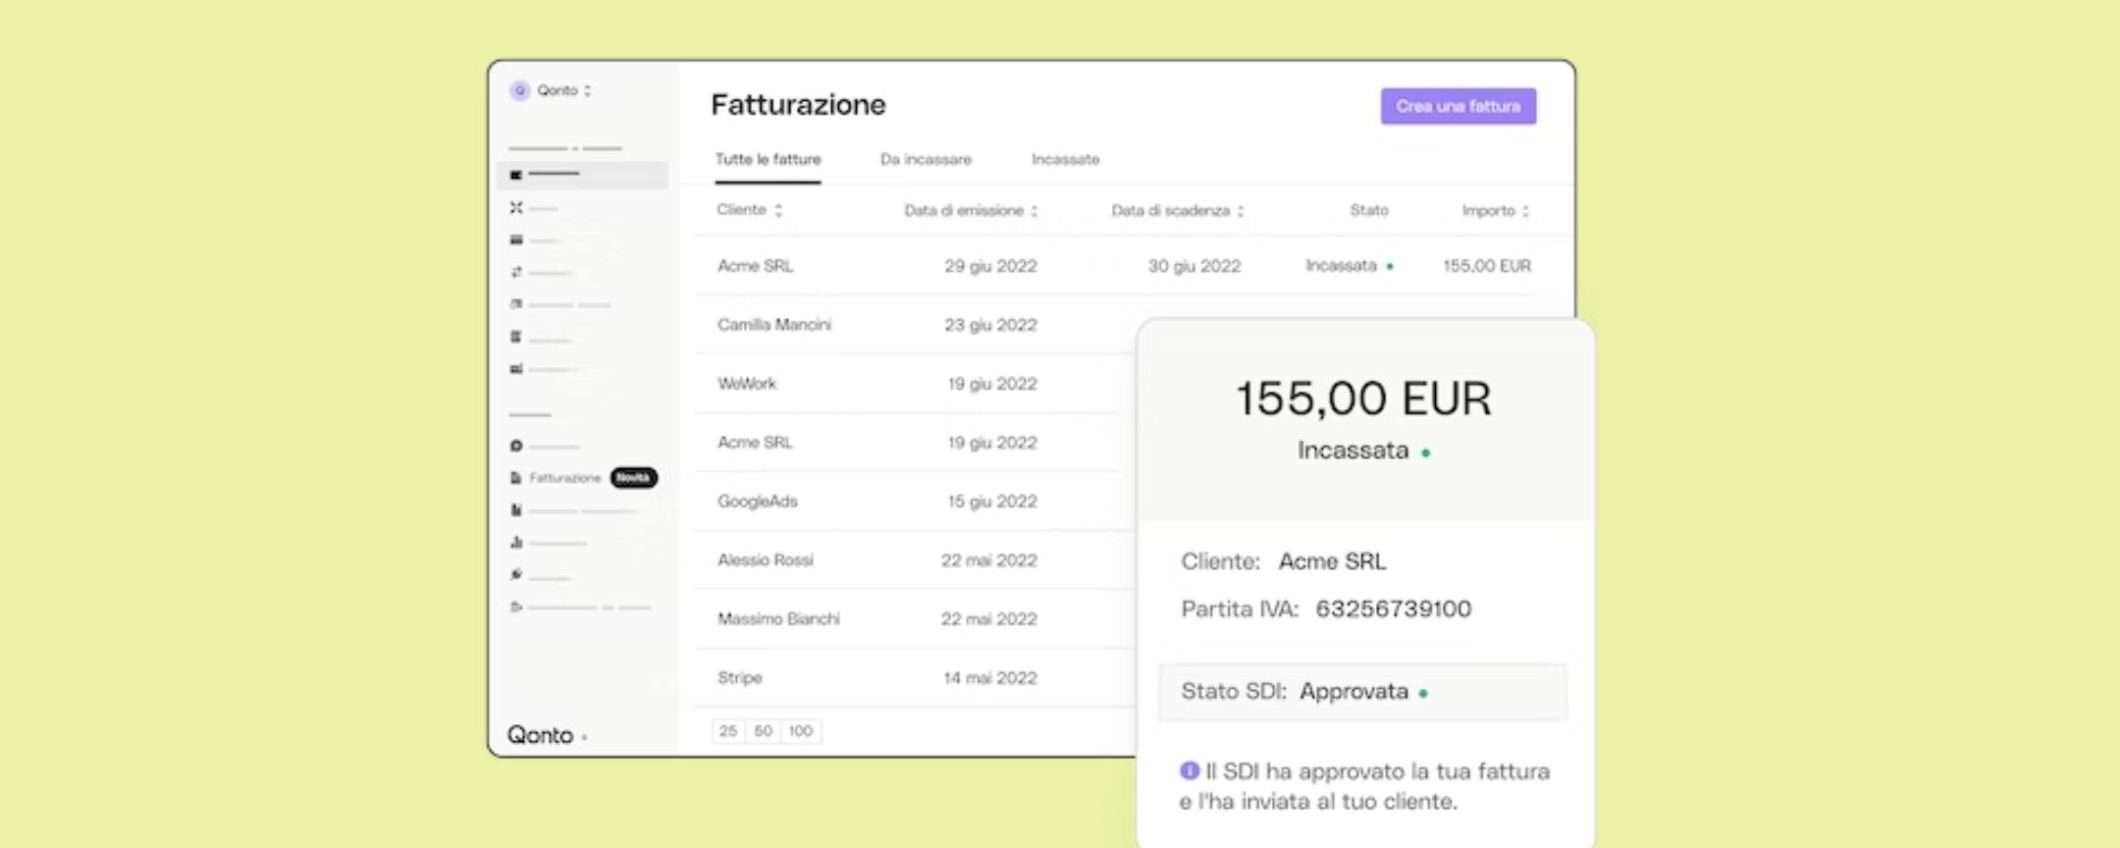Sort invoices by Cliente column
This screenshot has width=2120, height=848.
point(749,210)
